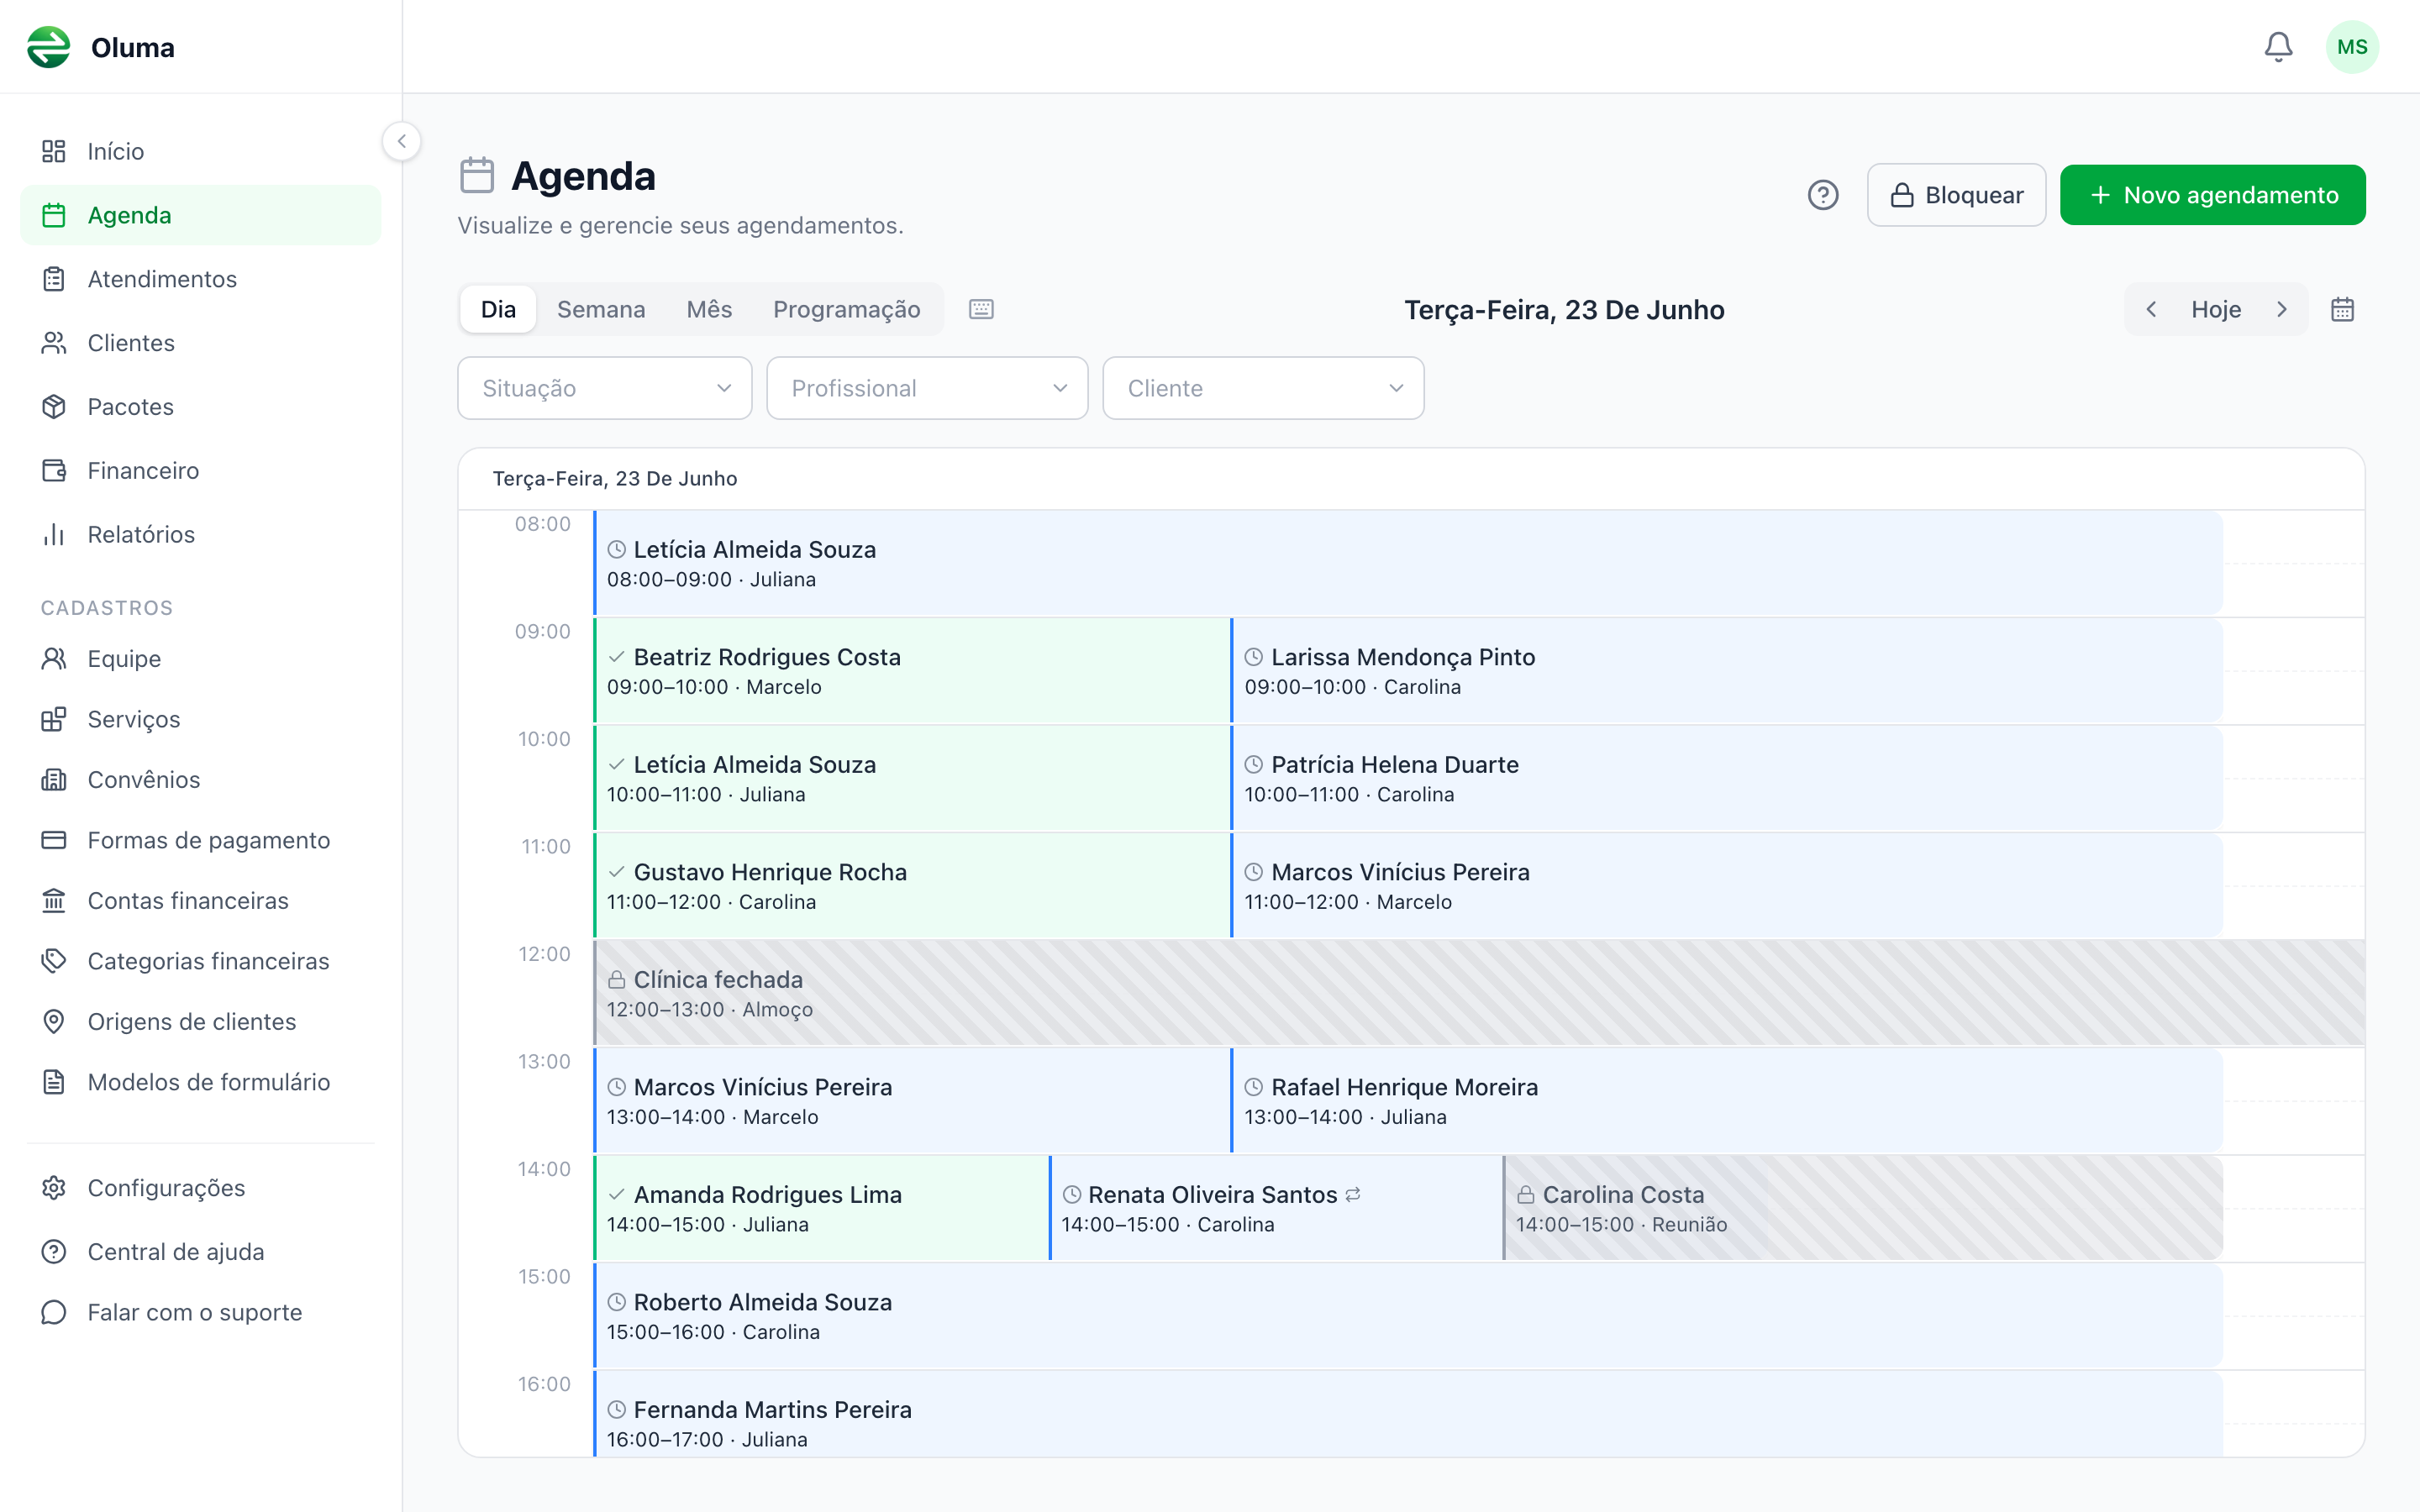Open the MS user avatar menu

(2352, 47)
